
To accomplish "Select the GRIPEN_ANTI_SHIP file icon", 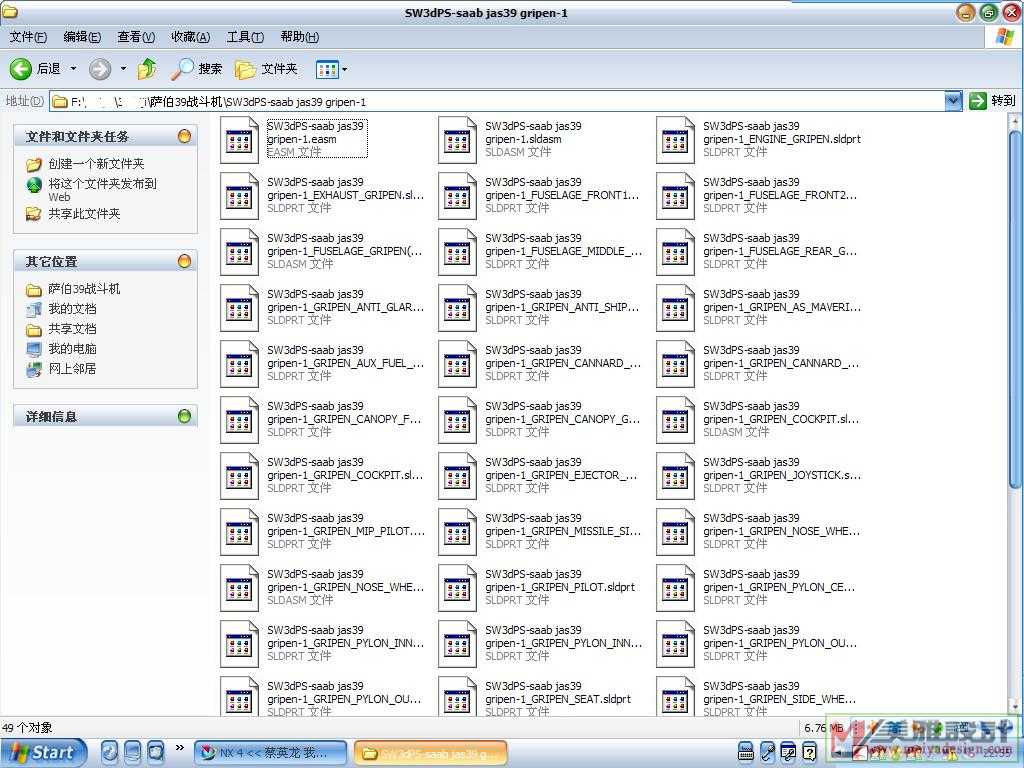I will [457, 308].
